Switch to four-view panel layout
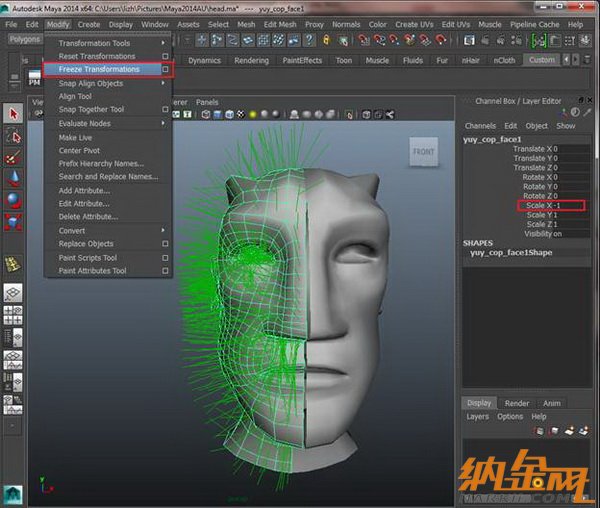This screenshot has height=508, width=600. (13, 315)
